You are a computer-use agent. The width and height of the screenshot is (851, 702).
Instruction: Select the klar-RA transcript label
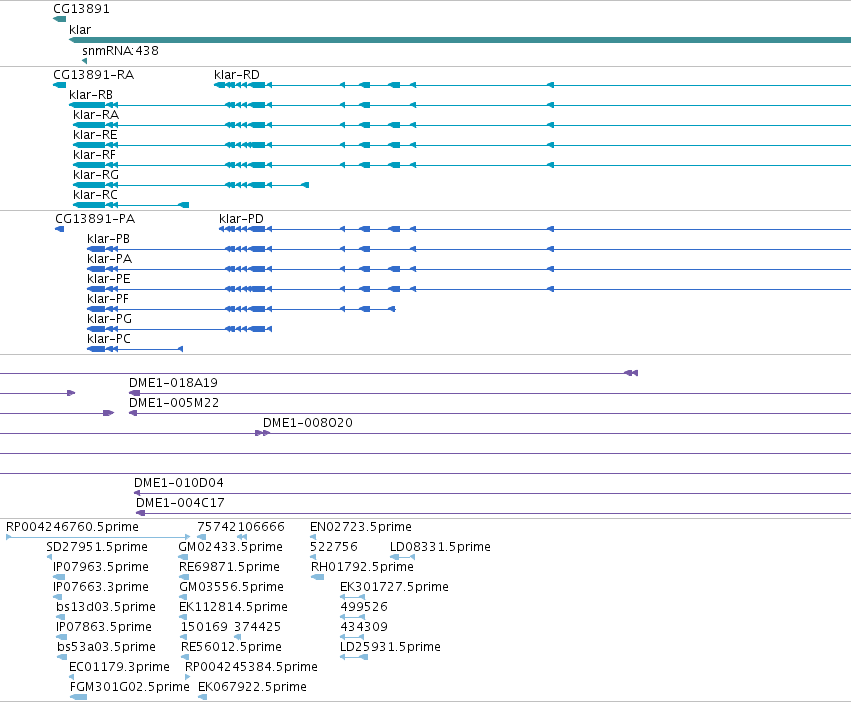click(96, 115)
